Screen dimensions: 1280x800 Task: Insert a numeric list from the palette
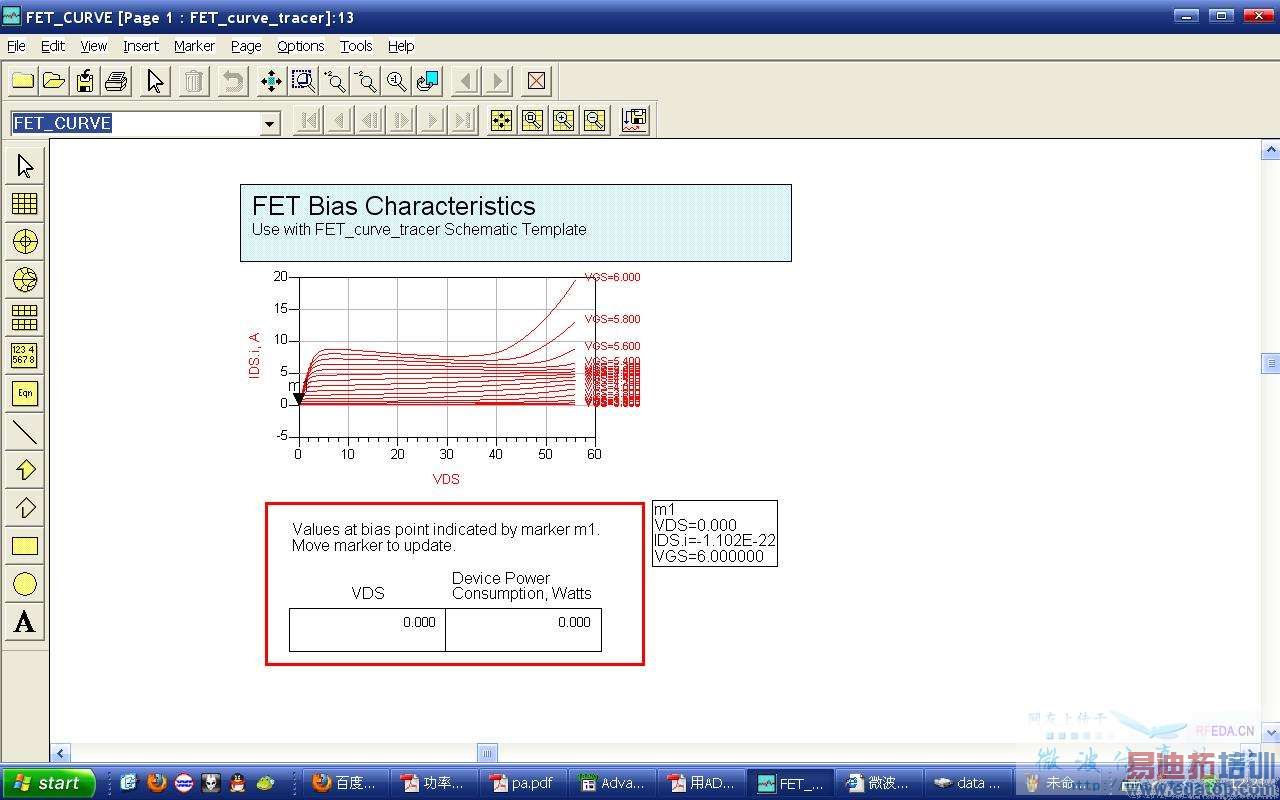[x=25, y=356]
